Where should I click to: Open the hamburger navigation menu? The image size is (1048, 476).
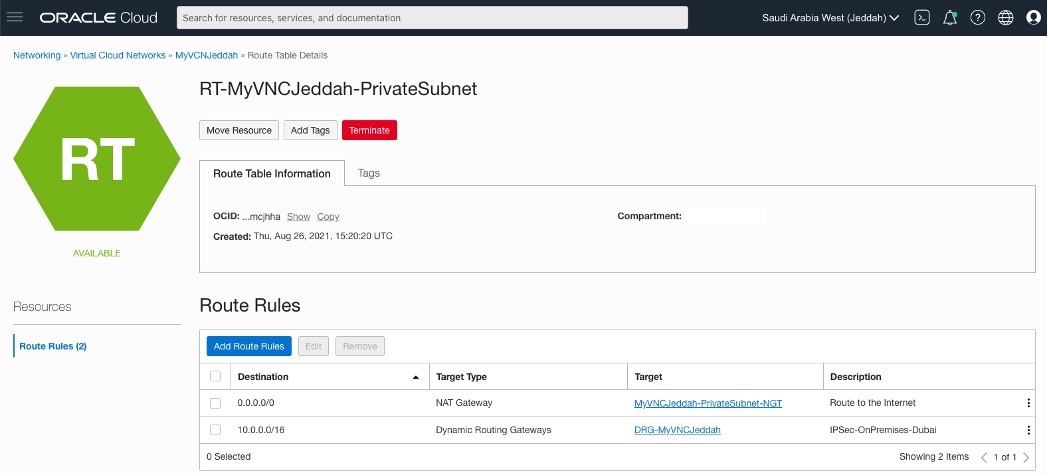click(x=15, y=17)
